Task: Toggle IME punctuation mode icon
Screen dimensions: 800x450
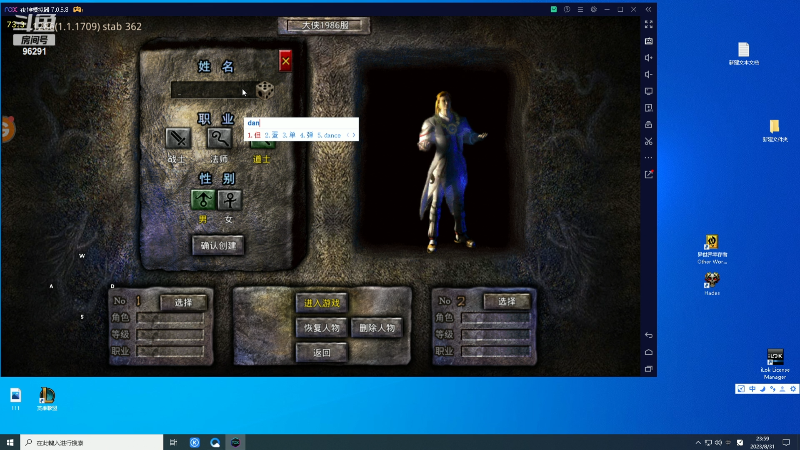Action: click(772, 389)
